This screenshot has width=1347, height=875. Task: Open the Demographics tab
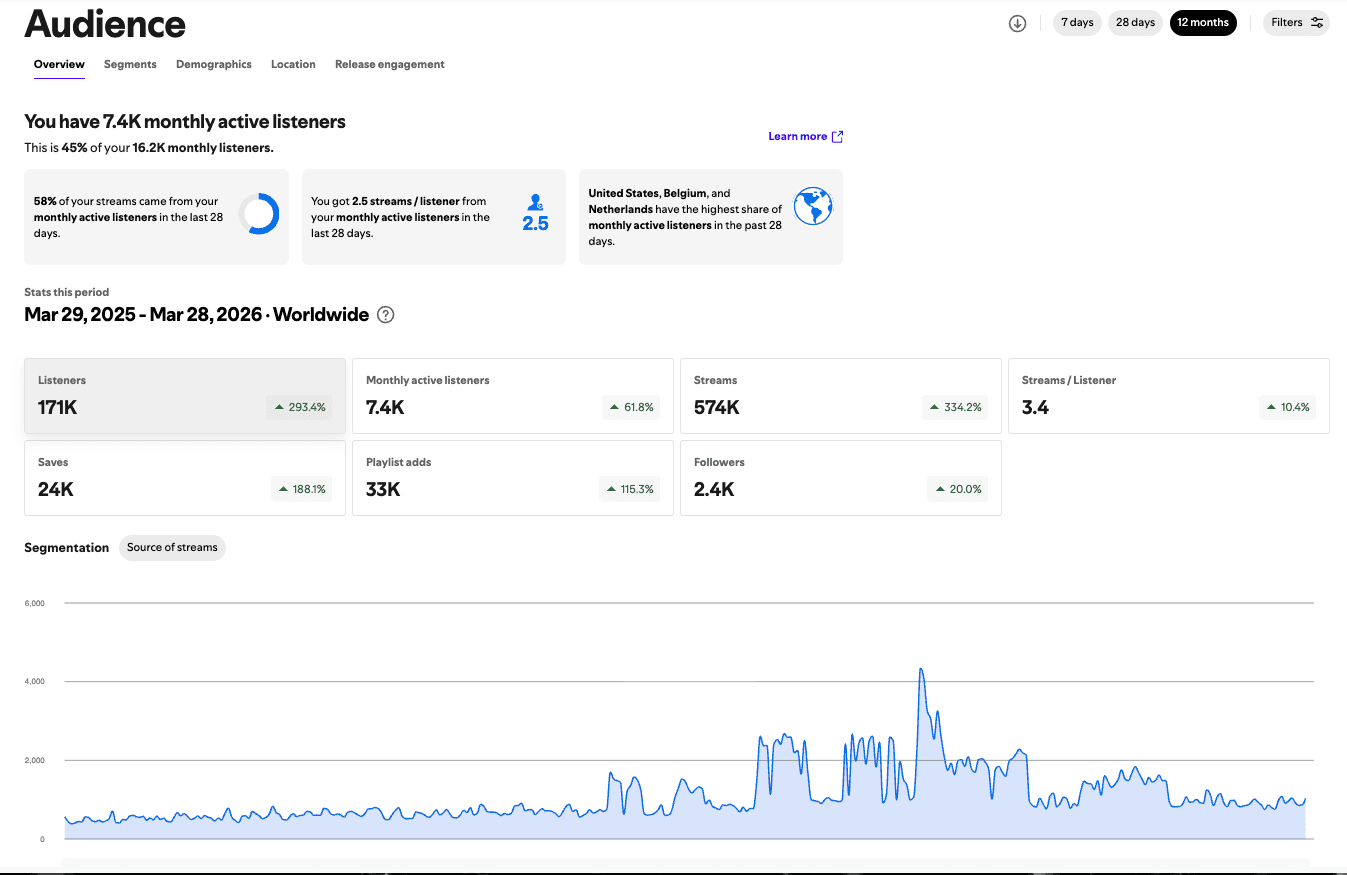(x=214, y=64)
